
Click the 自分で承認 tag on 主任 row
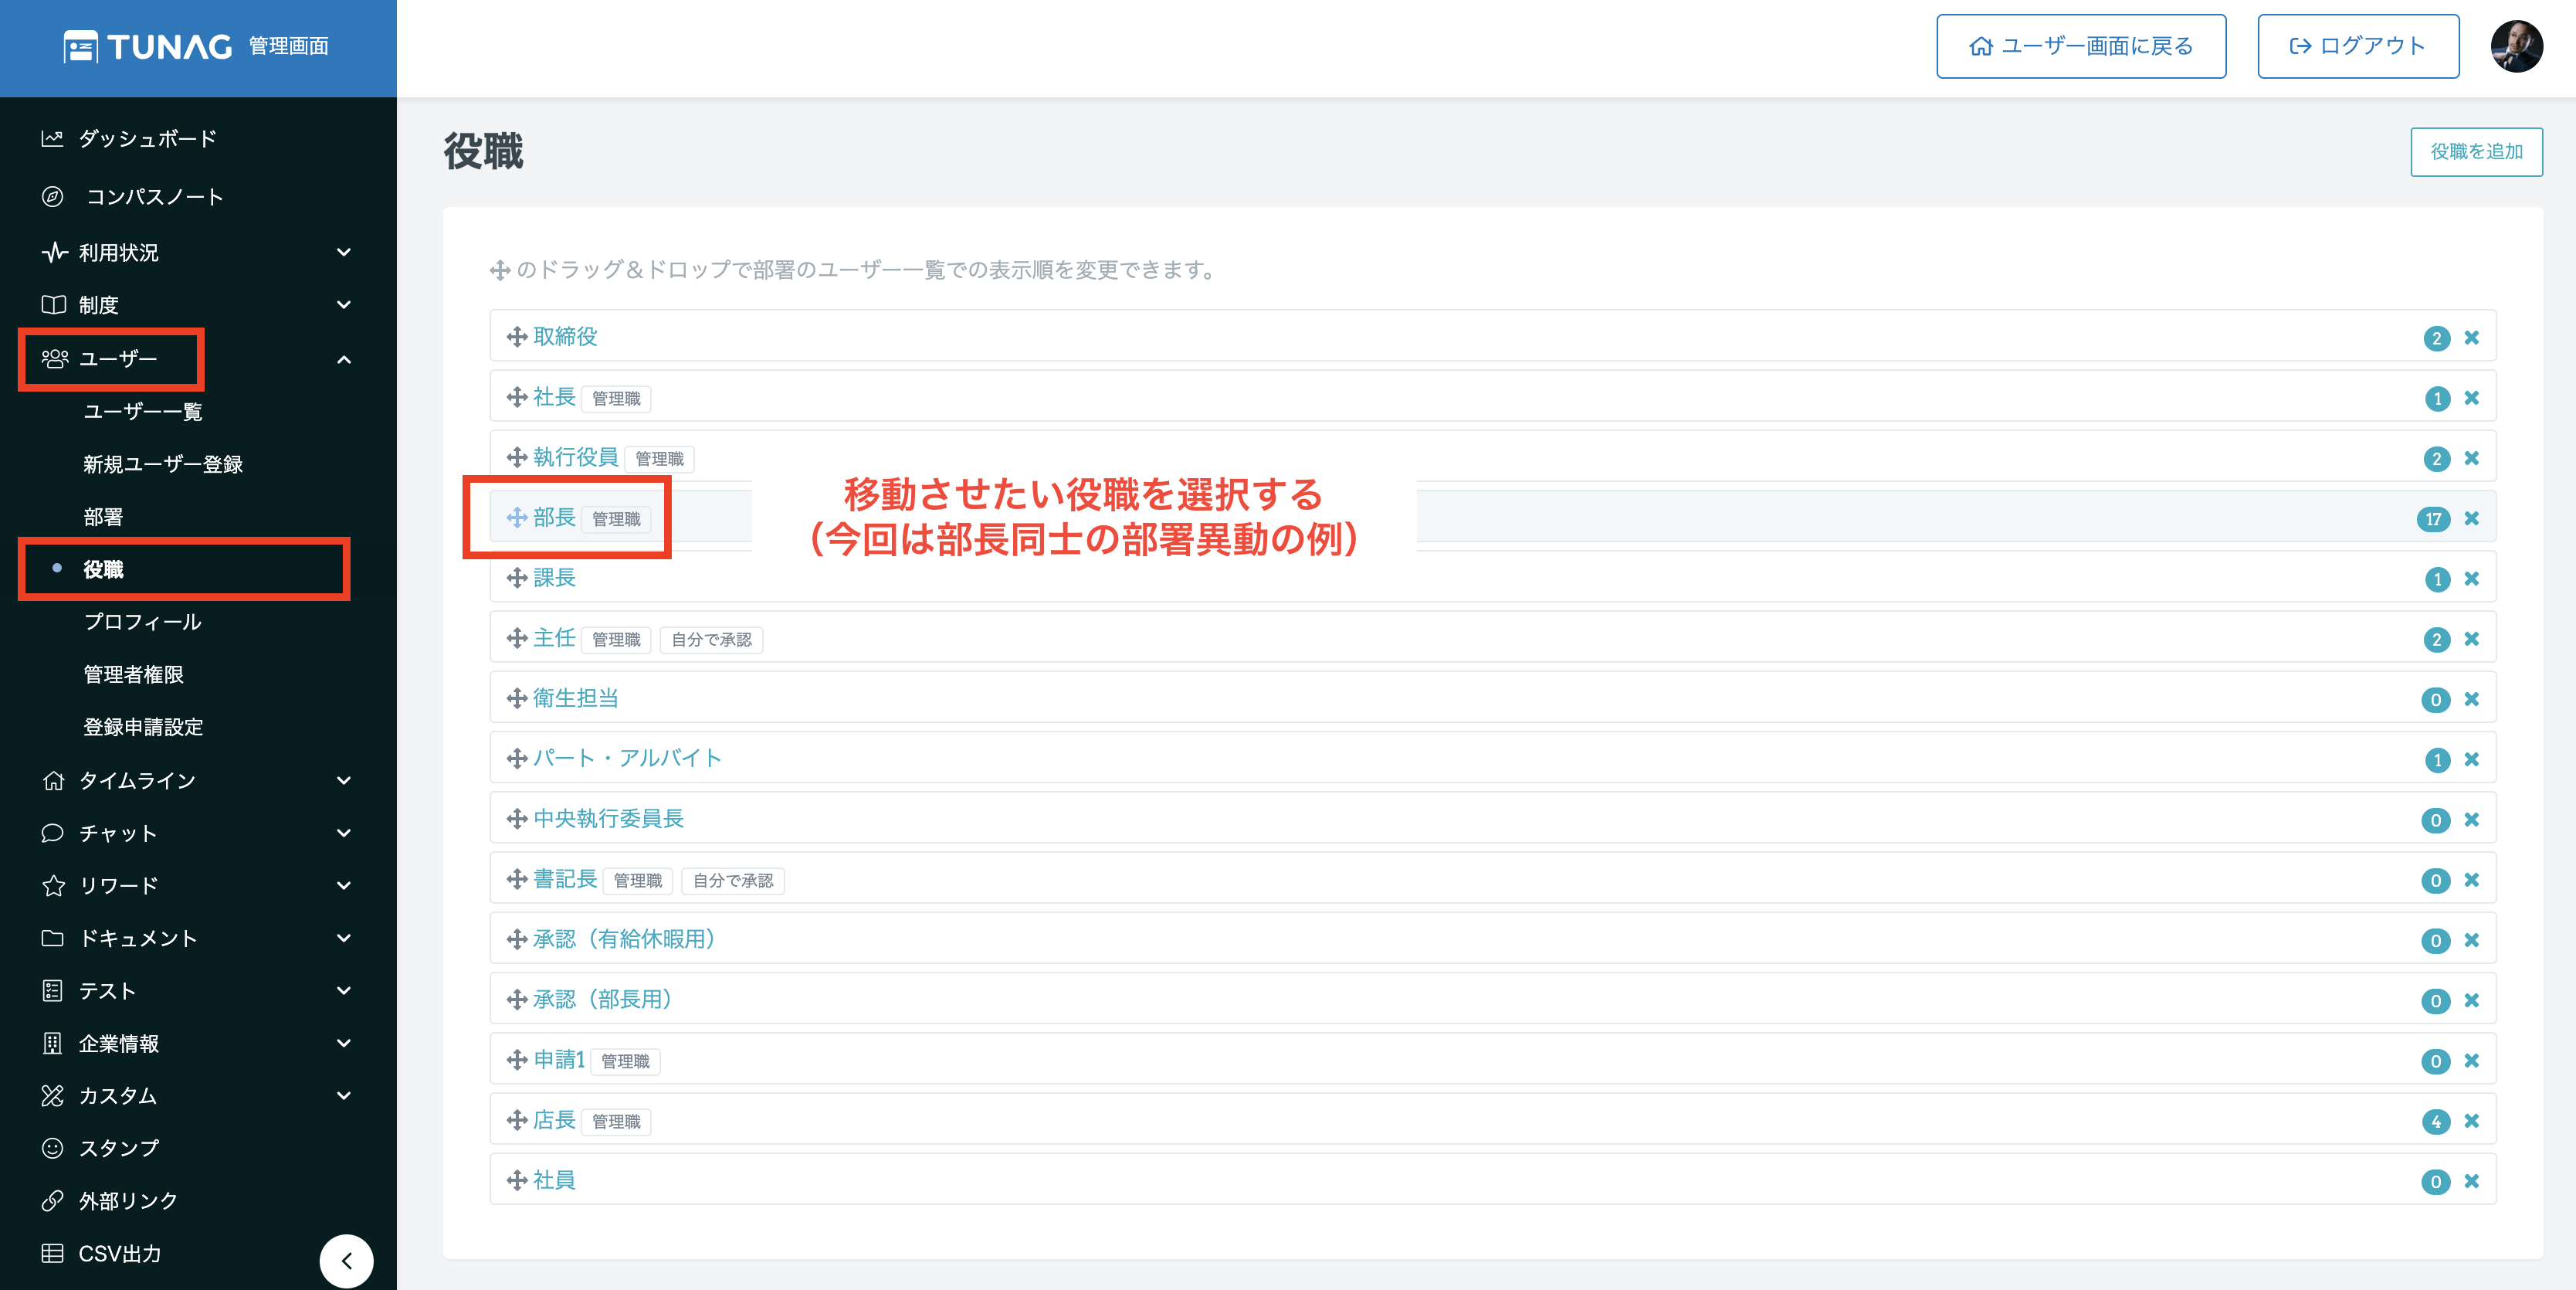(711, 640)
